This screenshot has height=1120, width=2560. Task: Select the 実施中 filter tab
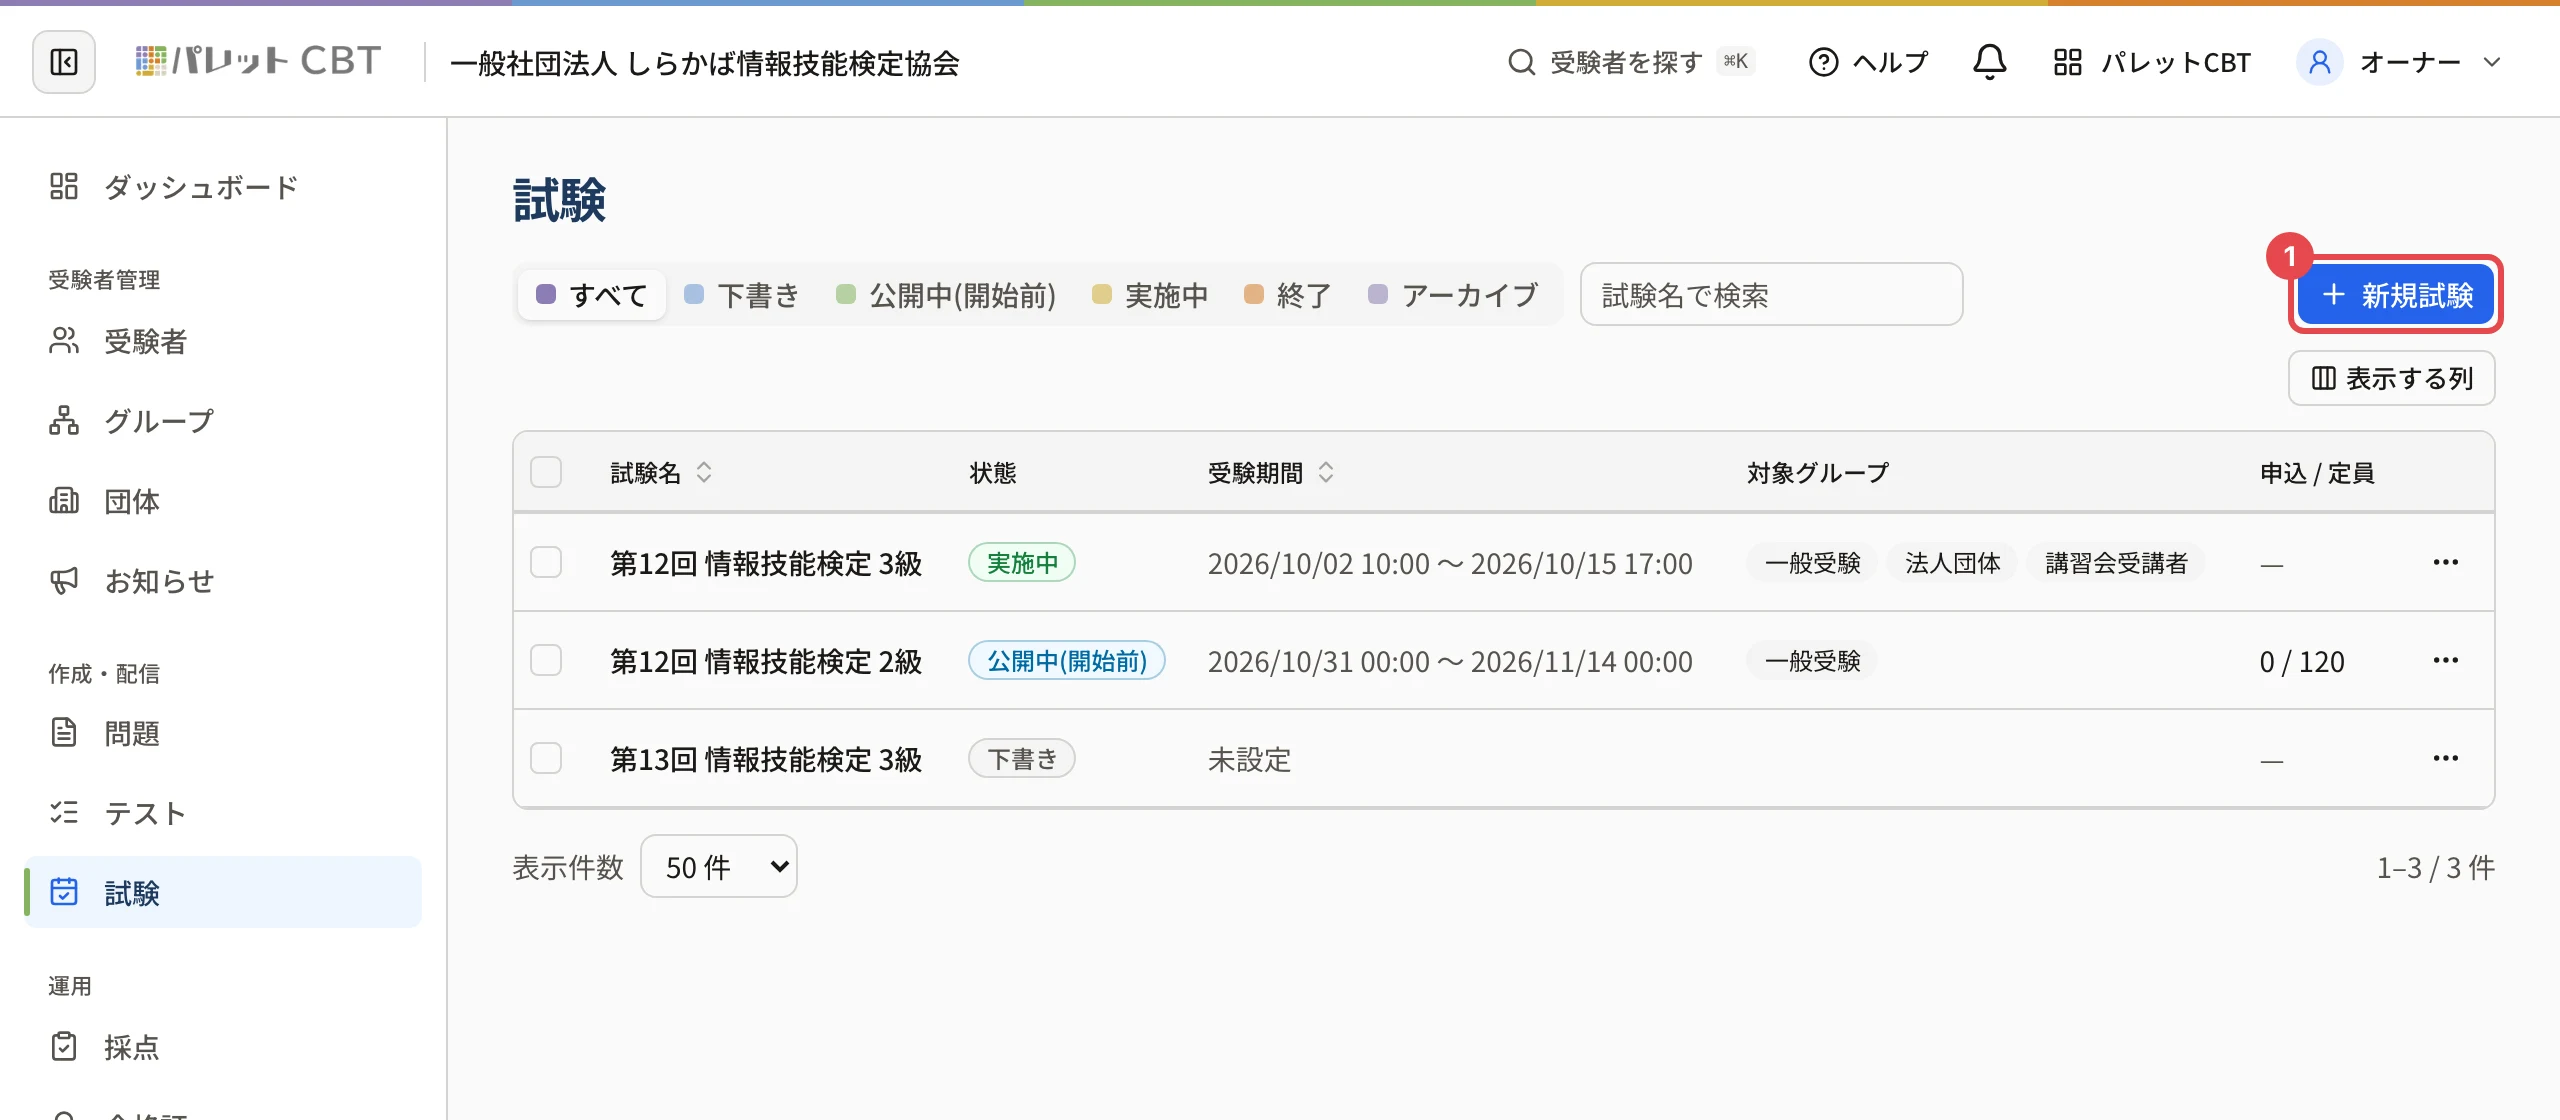[1151, 295]
